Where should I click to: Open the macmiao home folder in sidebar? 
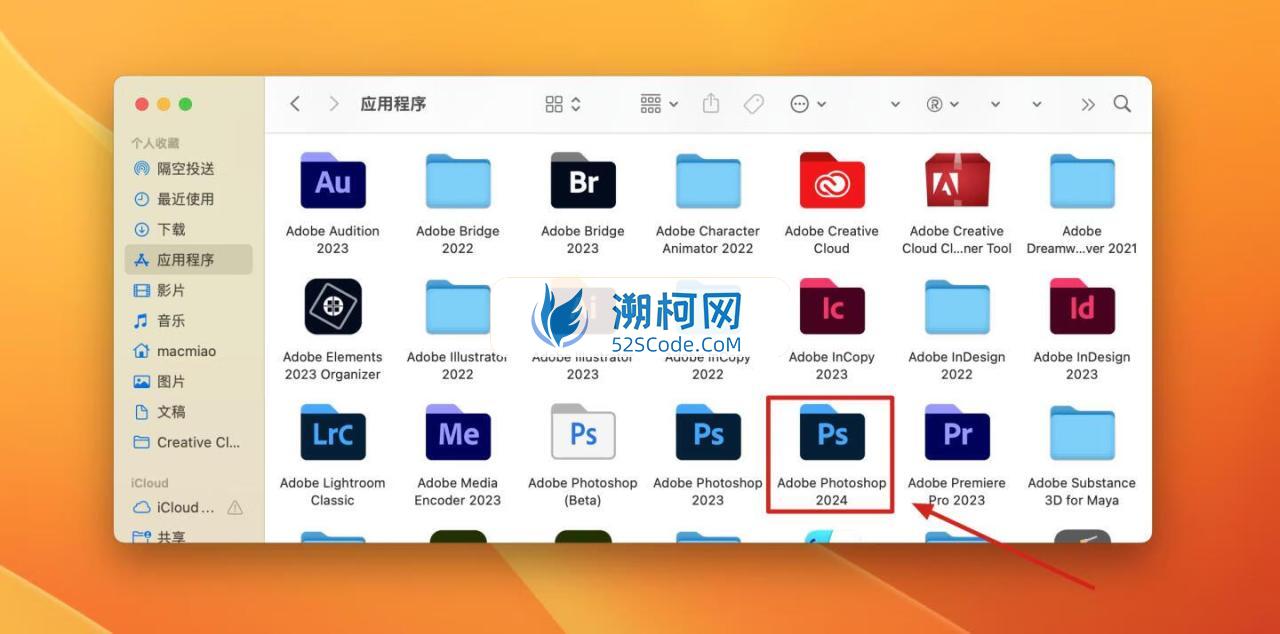[x=188, y=351]
